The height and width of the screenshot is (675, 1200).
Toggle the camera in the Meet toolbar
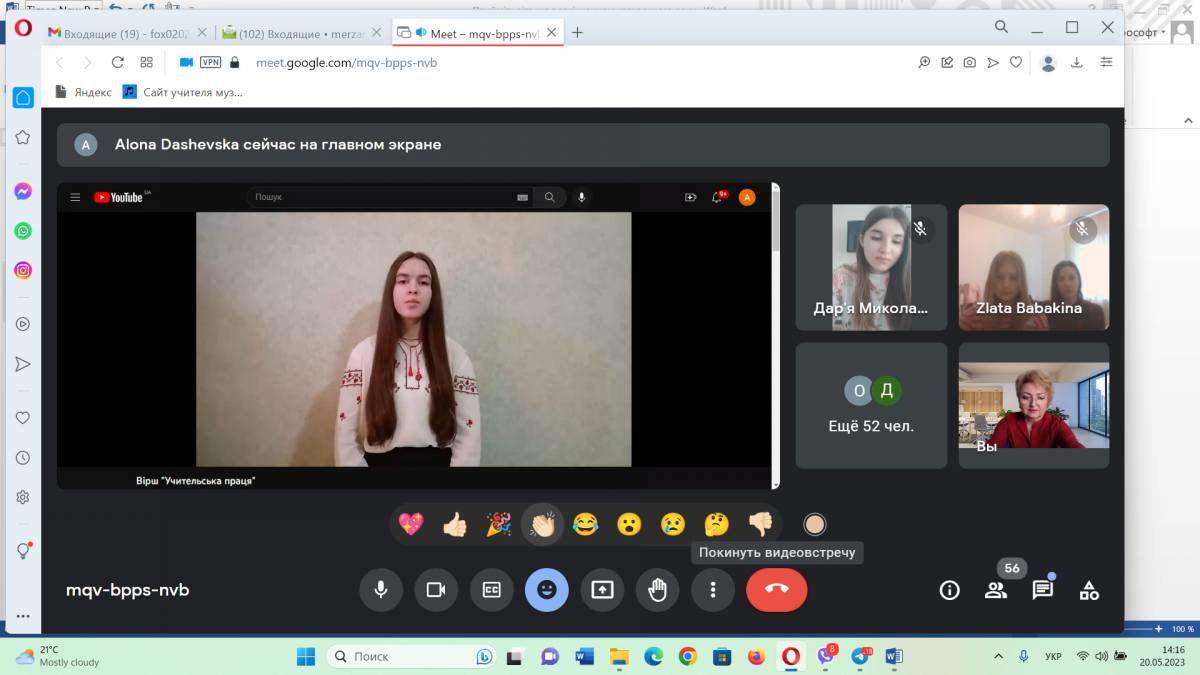[x=436, y=590]
